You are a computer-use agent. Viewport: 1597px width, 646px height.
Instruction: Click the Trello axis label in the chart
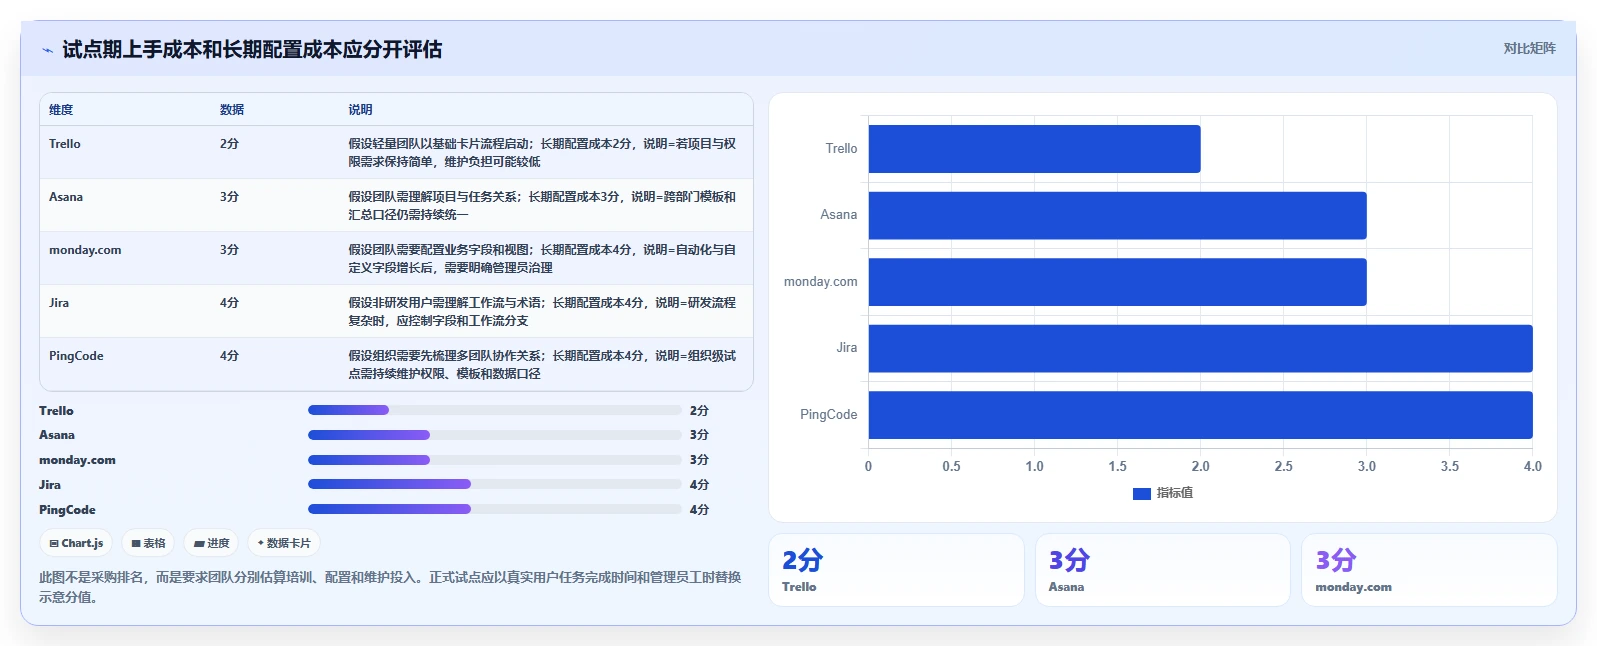coord(841,149)
